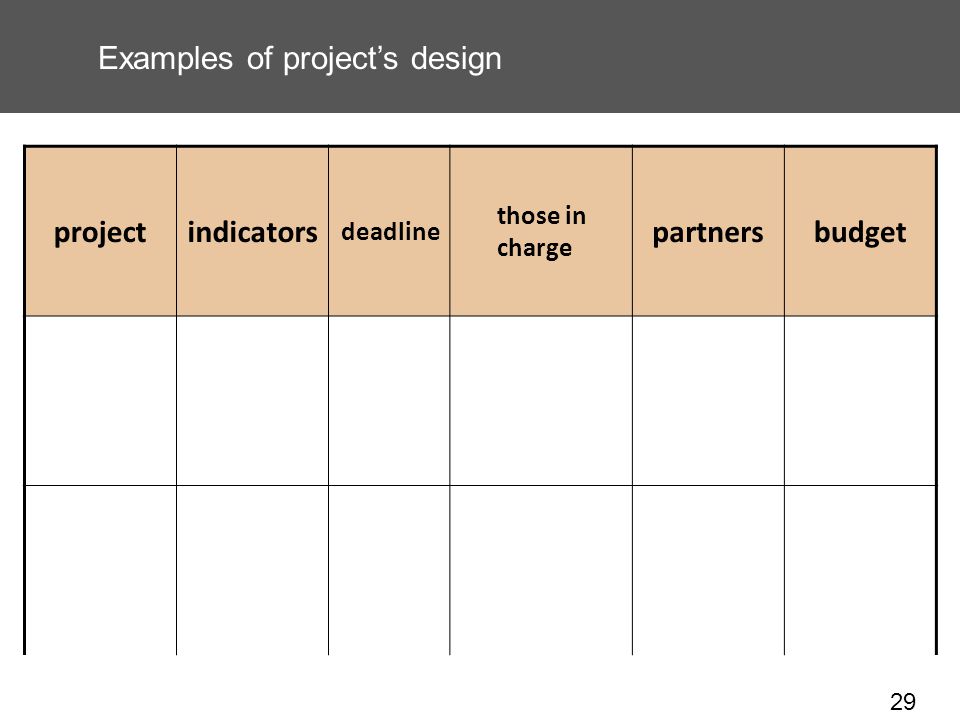Select the "budget" column header cell
This screenshot has height=720, width=960.
click(x=860, y=231)
